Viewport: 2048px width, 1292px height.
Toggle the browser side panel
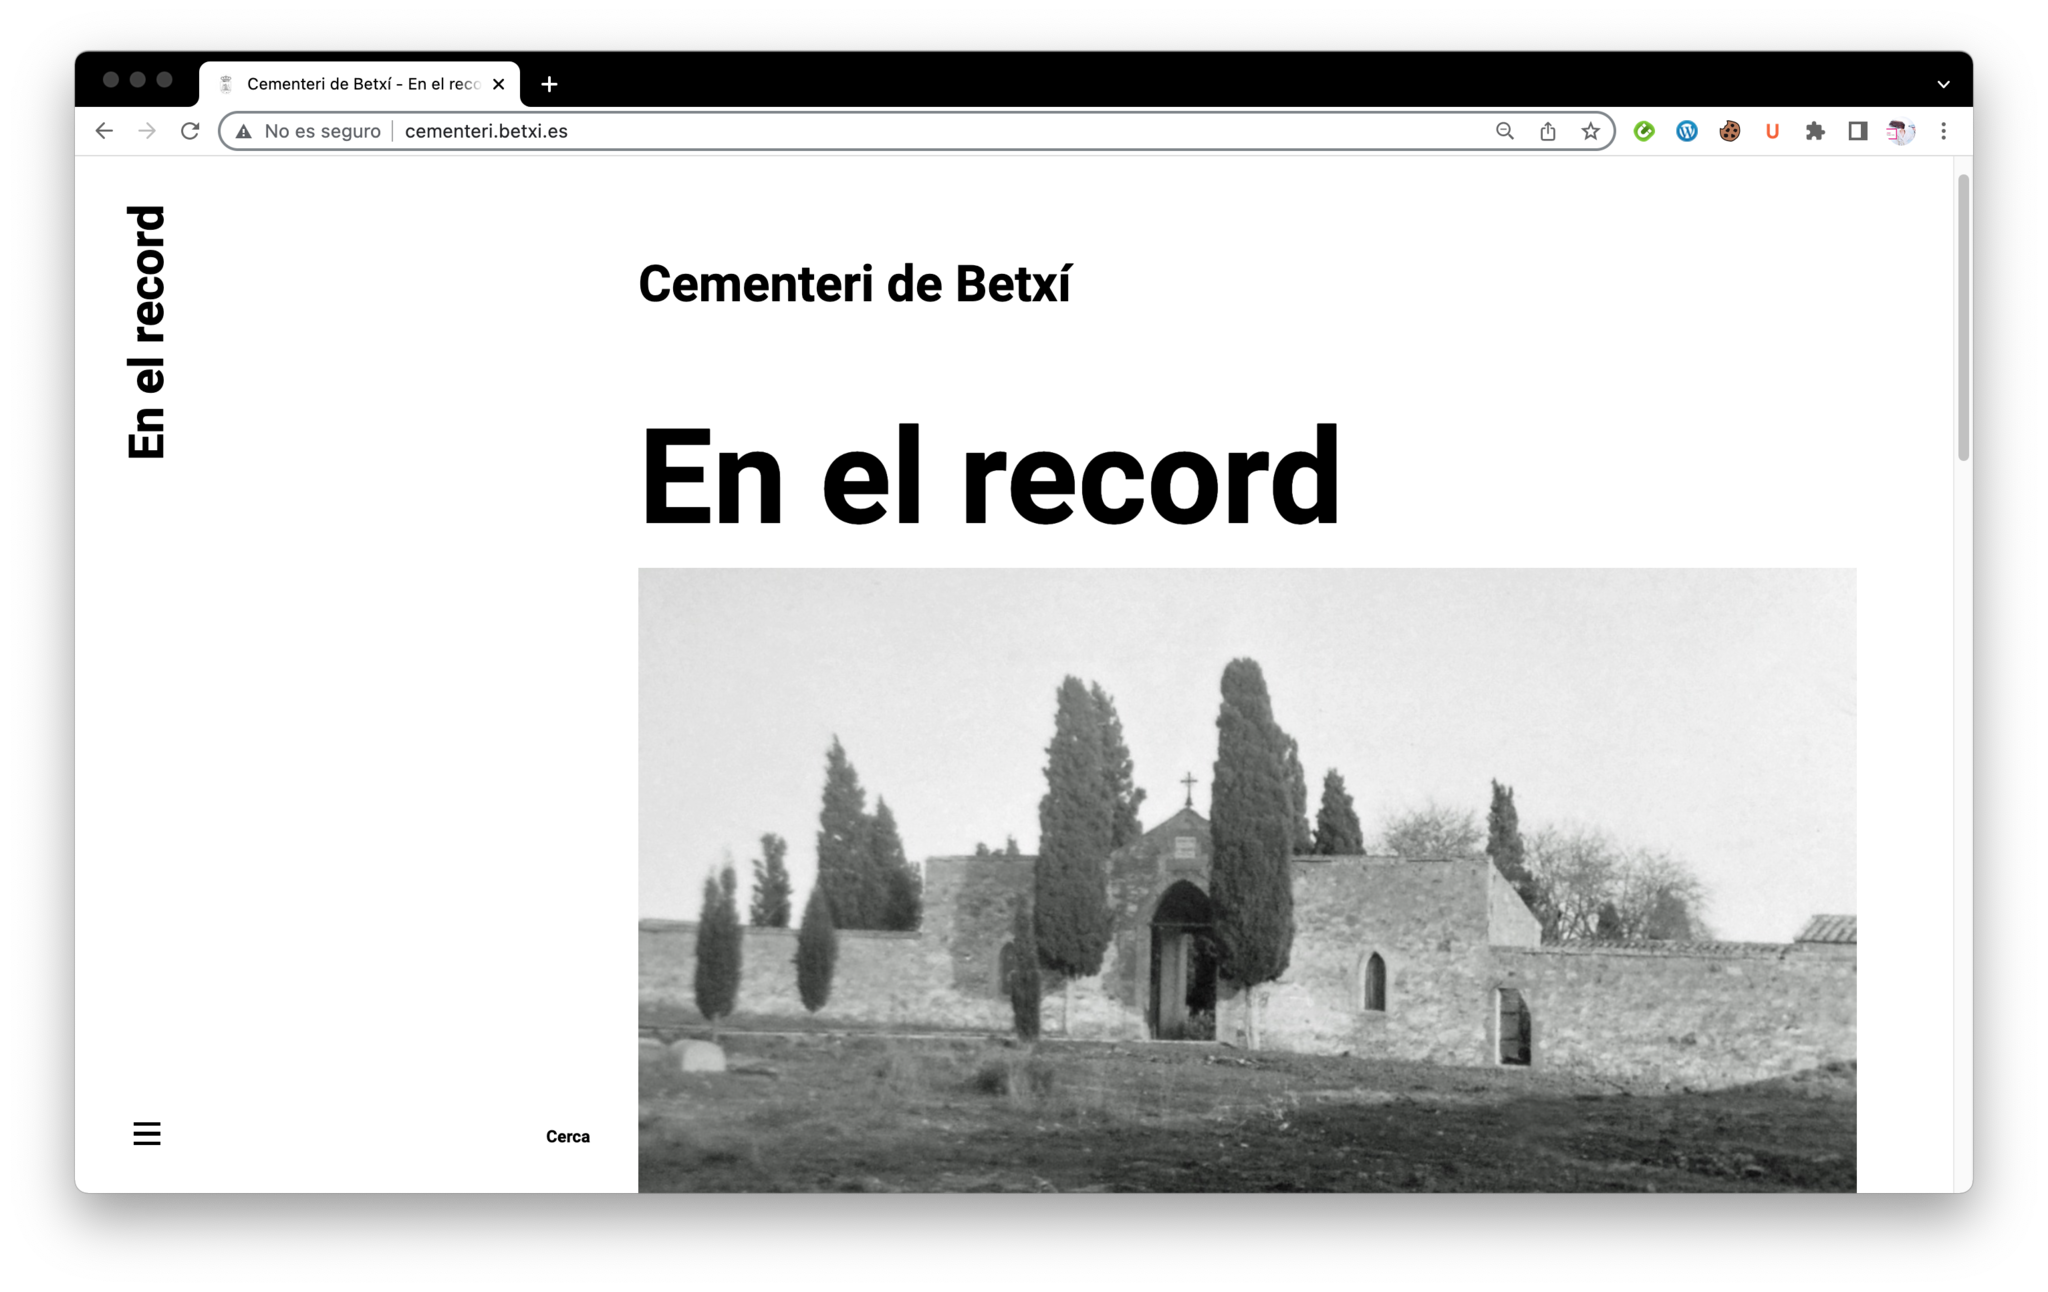[1858, 131]
